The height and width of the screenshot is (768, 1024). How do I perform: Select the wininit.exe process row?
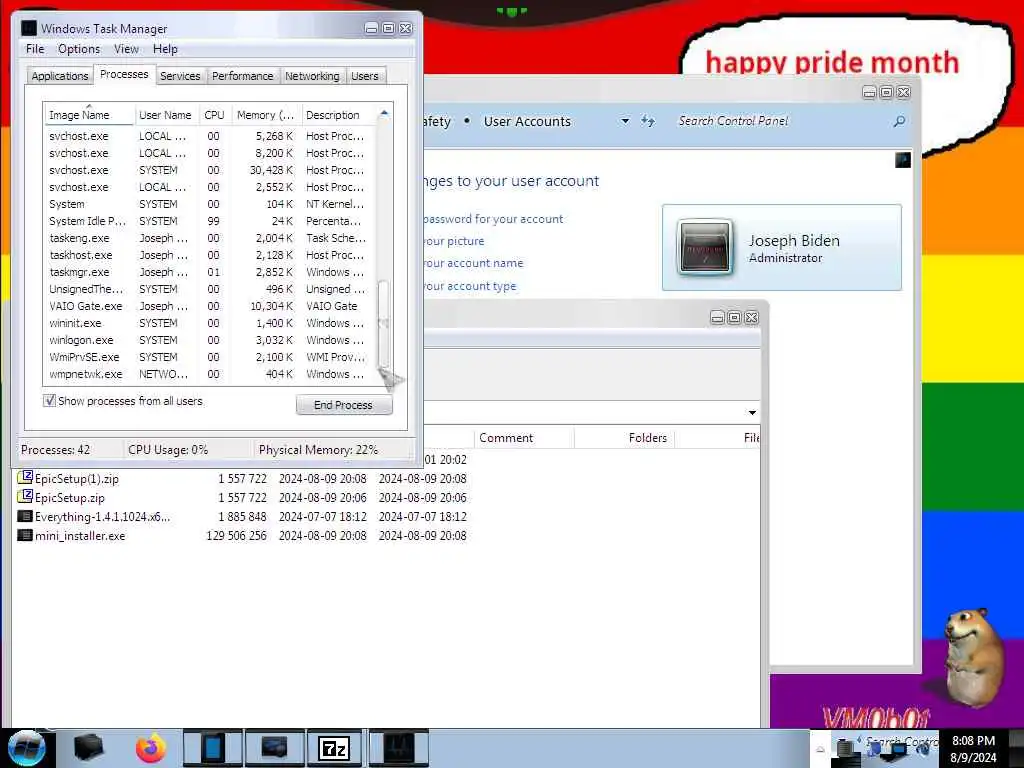210,323
